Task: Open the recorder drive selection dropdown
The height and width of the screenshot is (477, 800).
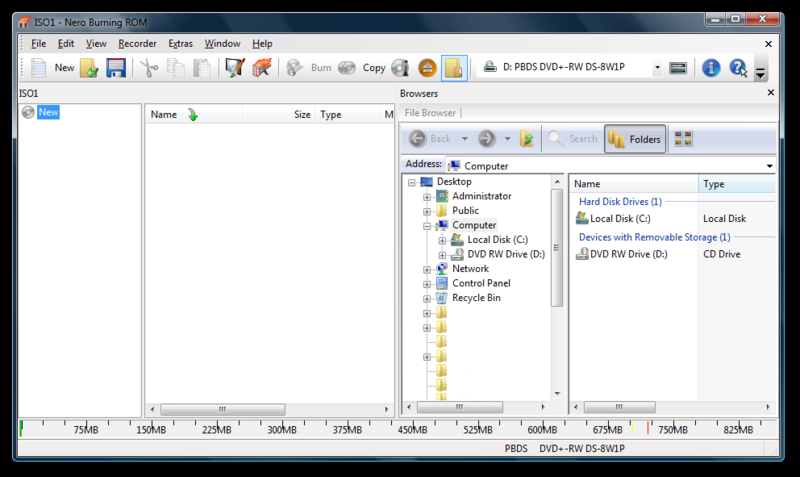Action: click(657, 68)
